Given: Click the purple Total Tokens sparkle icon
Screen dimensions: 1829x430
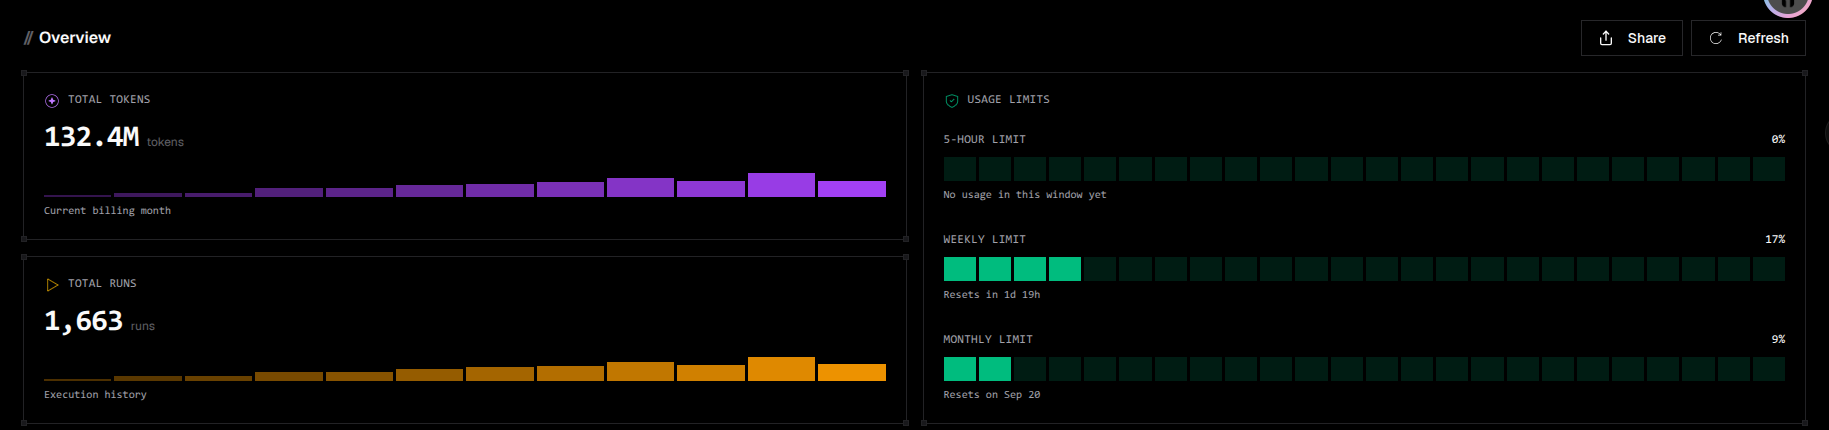Looking at the screenshot, I should tap(52, 100).
